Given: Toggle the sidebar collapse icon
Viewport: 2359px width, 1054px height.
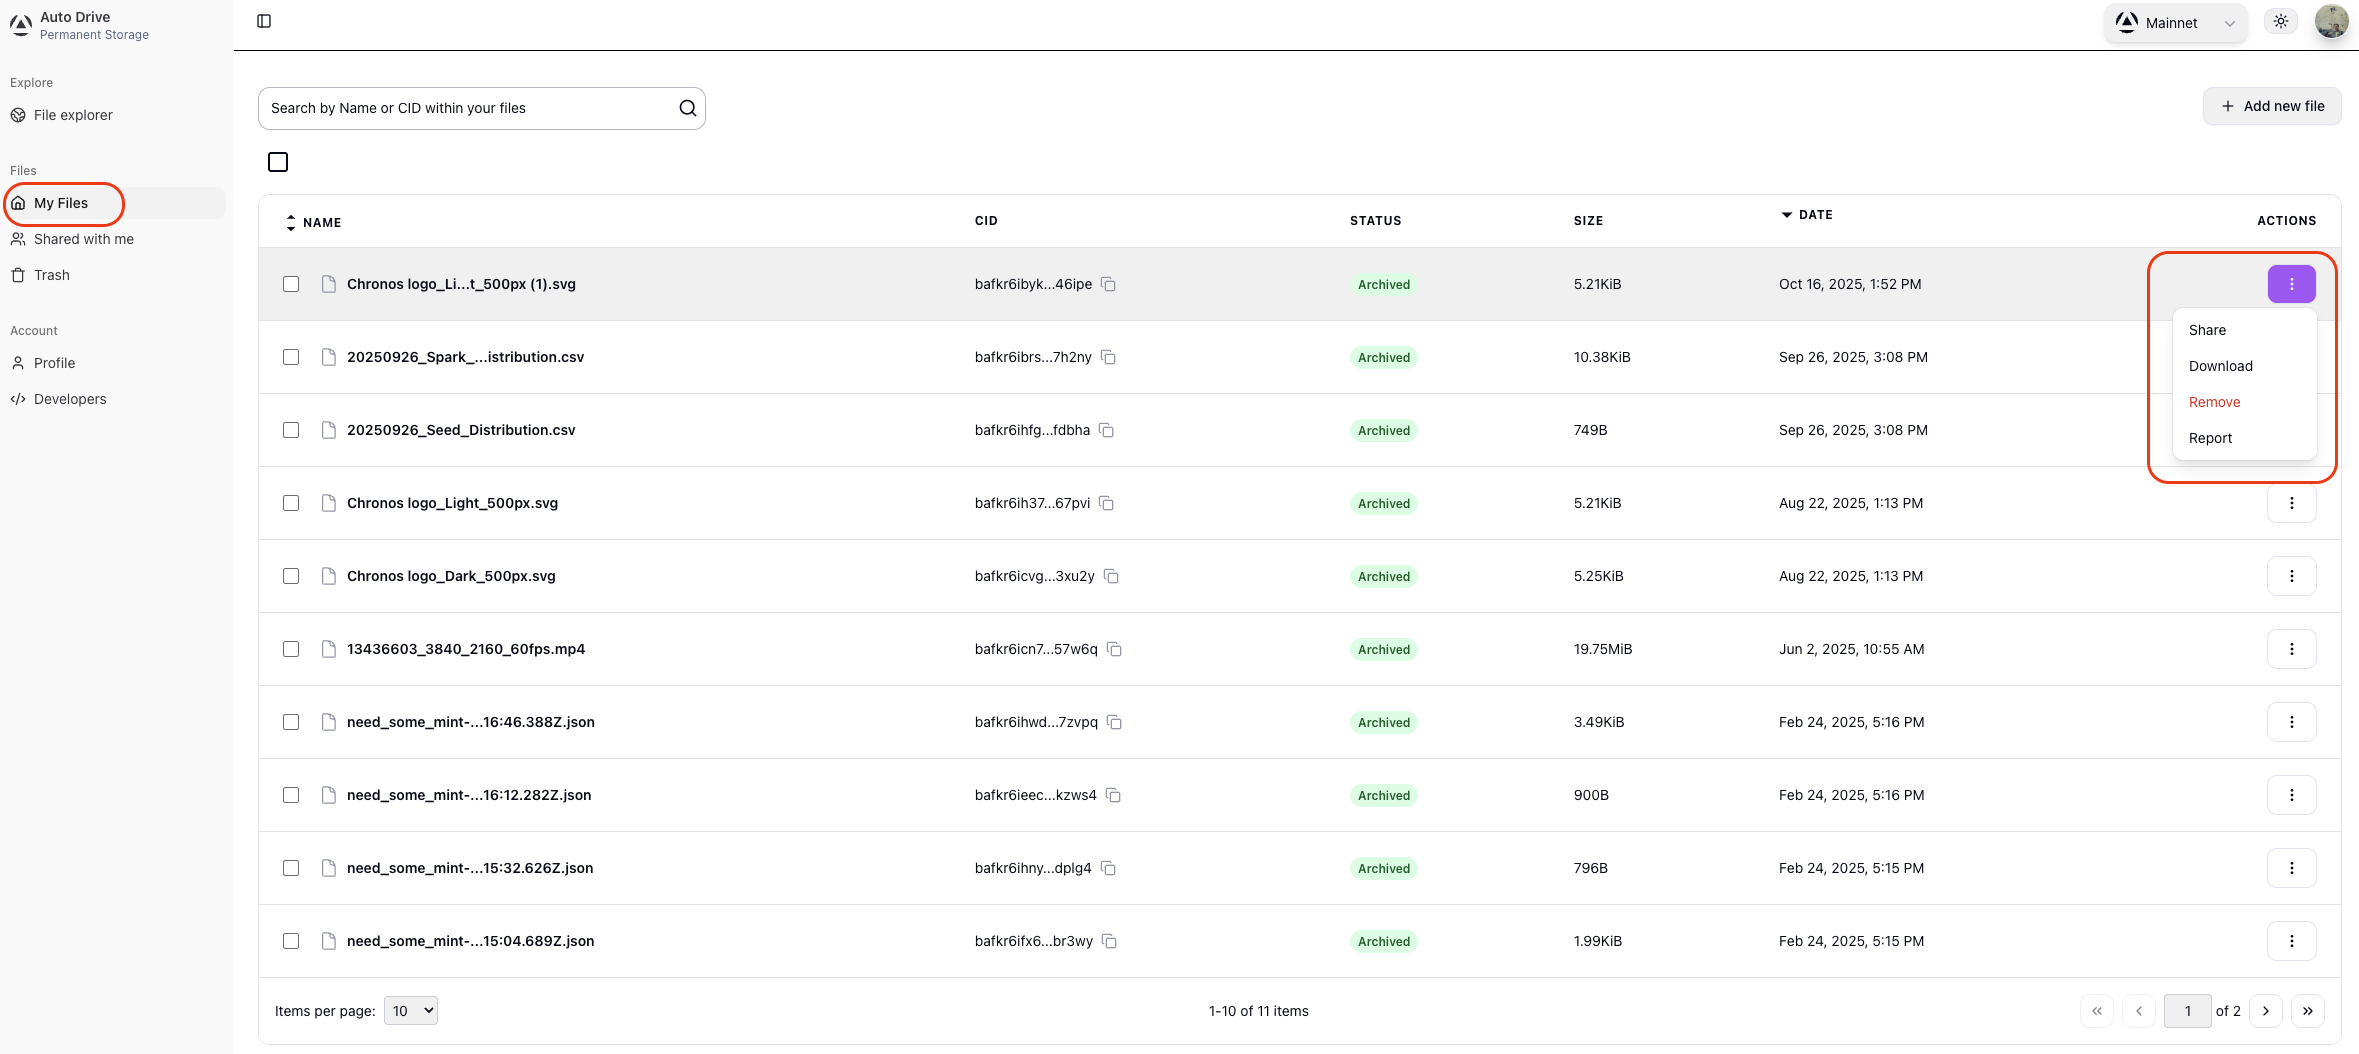Looking at the screenshot, I should pos(264,21).
